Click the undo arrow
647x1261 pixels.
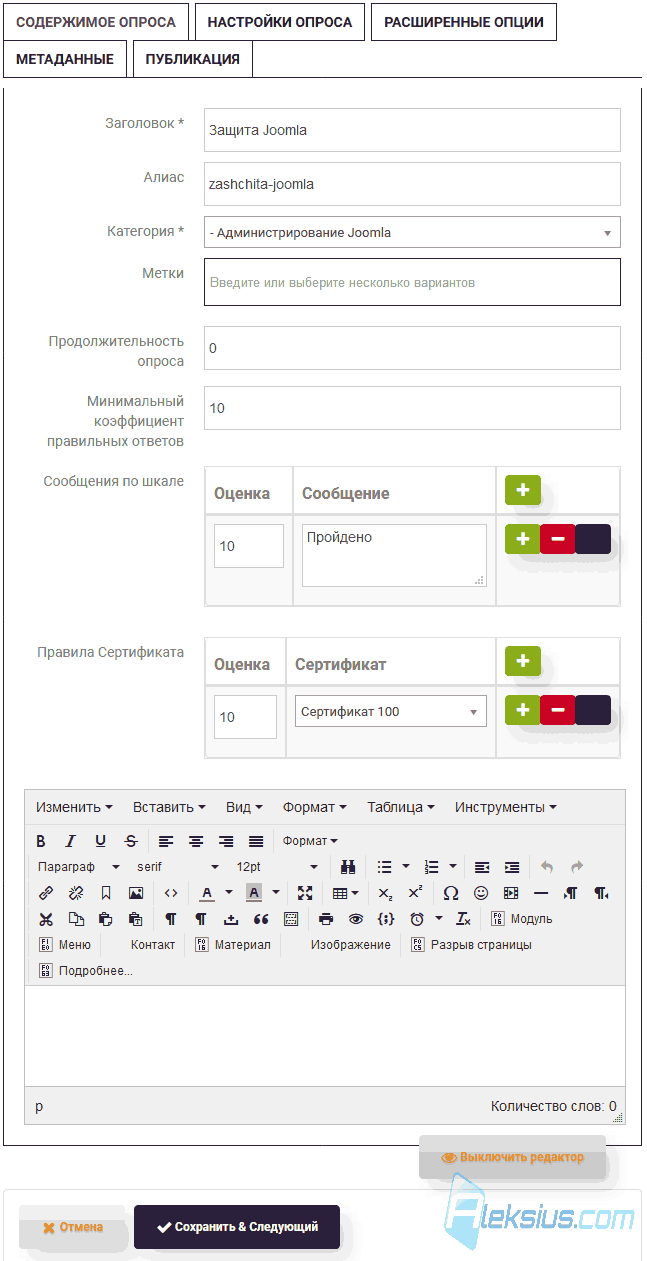pos(546,867)
